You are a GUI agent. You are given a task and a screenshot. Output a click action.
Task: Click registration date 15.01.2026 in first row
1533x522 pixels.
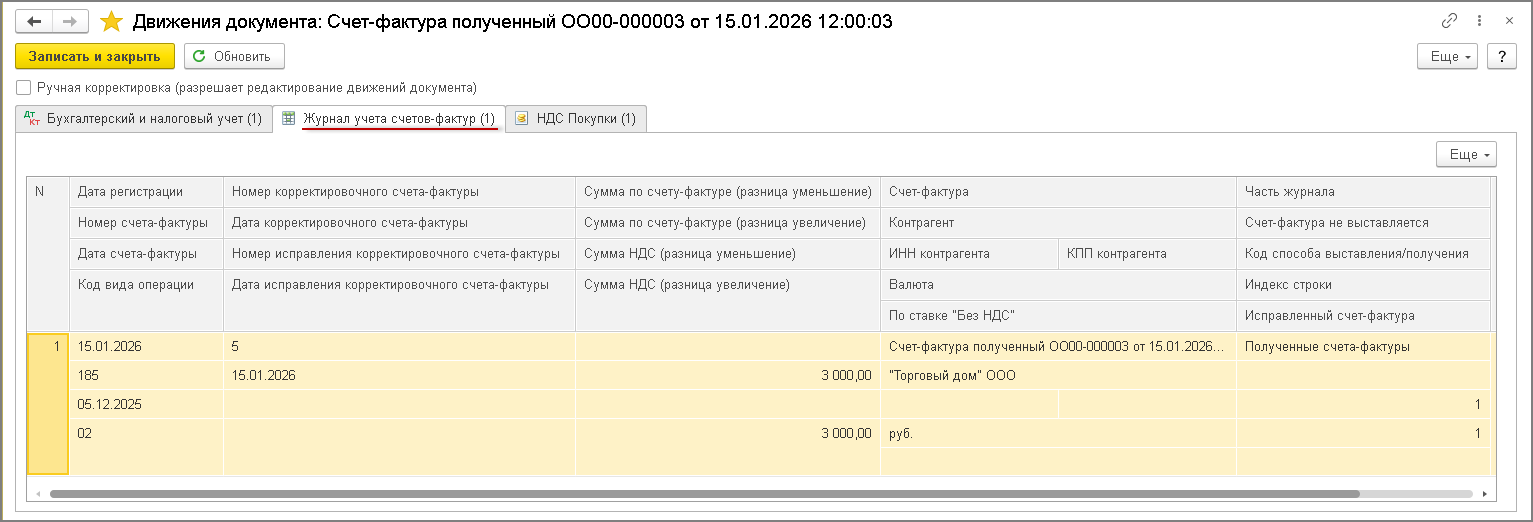[146, 347]
